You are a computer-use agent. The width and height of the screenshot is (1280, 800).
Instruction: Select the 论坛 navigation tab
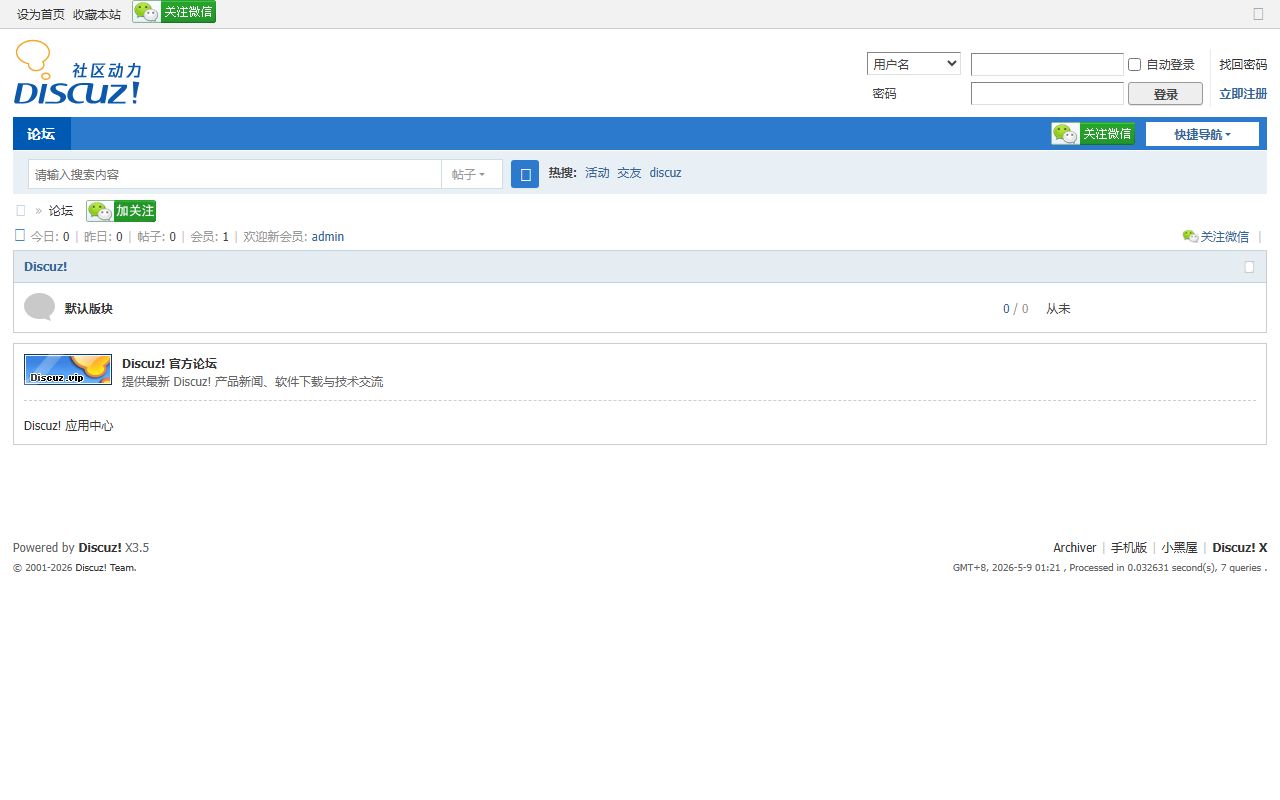tap(41, 134)
